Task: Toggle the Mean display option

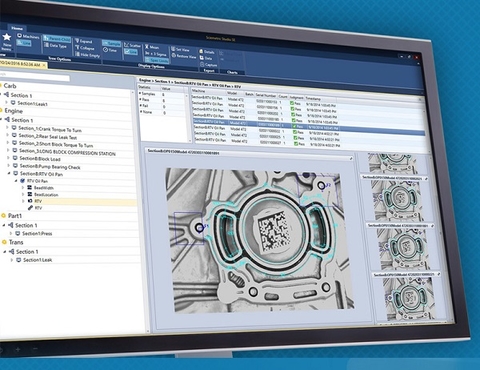Action: [x=152, y=47]
